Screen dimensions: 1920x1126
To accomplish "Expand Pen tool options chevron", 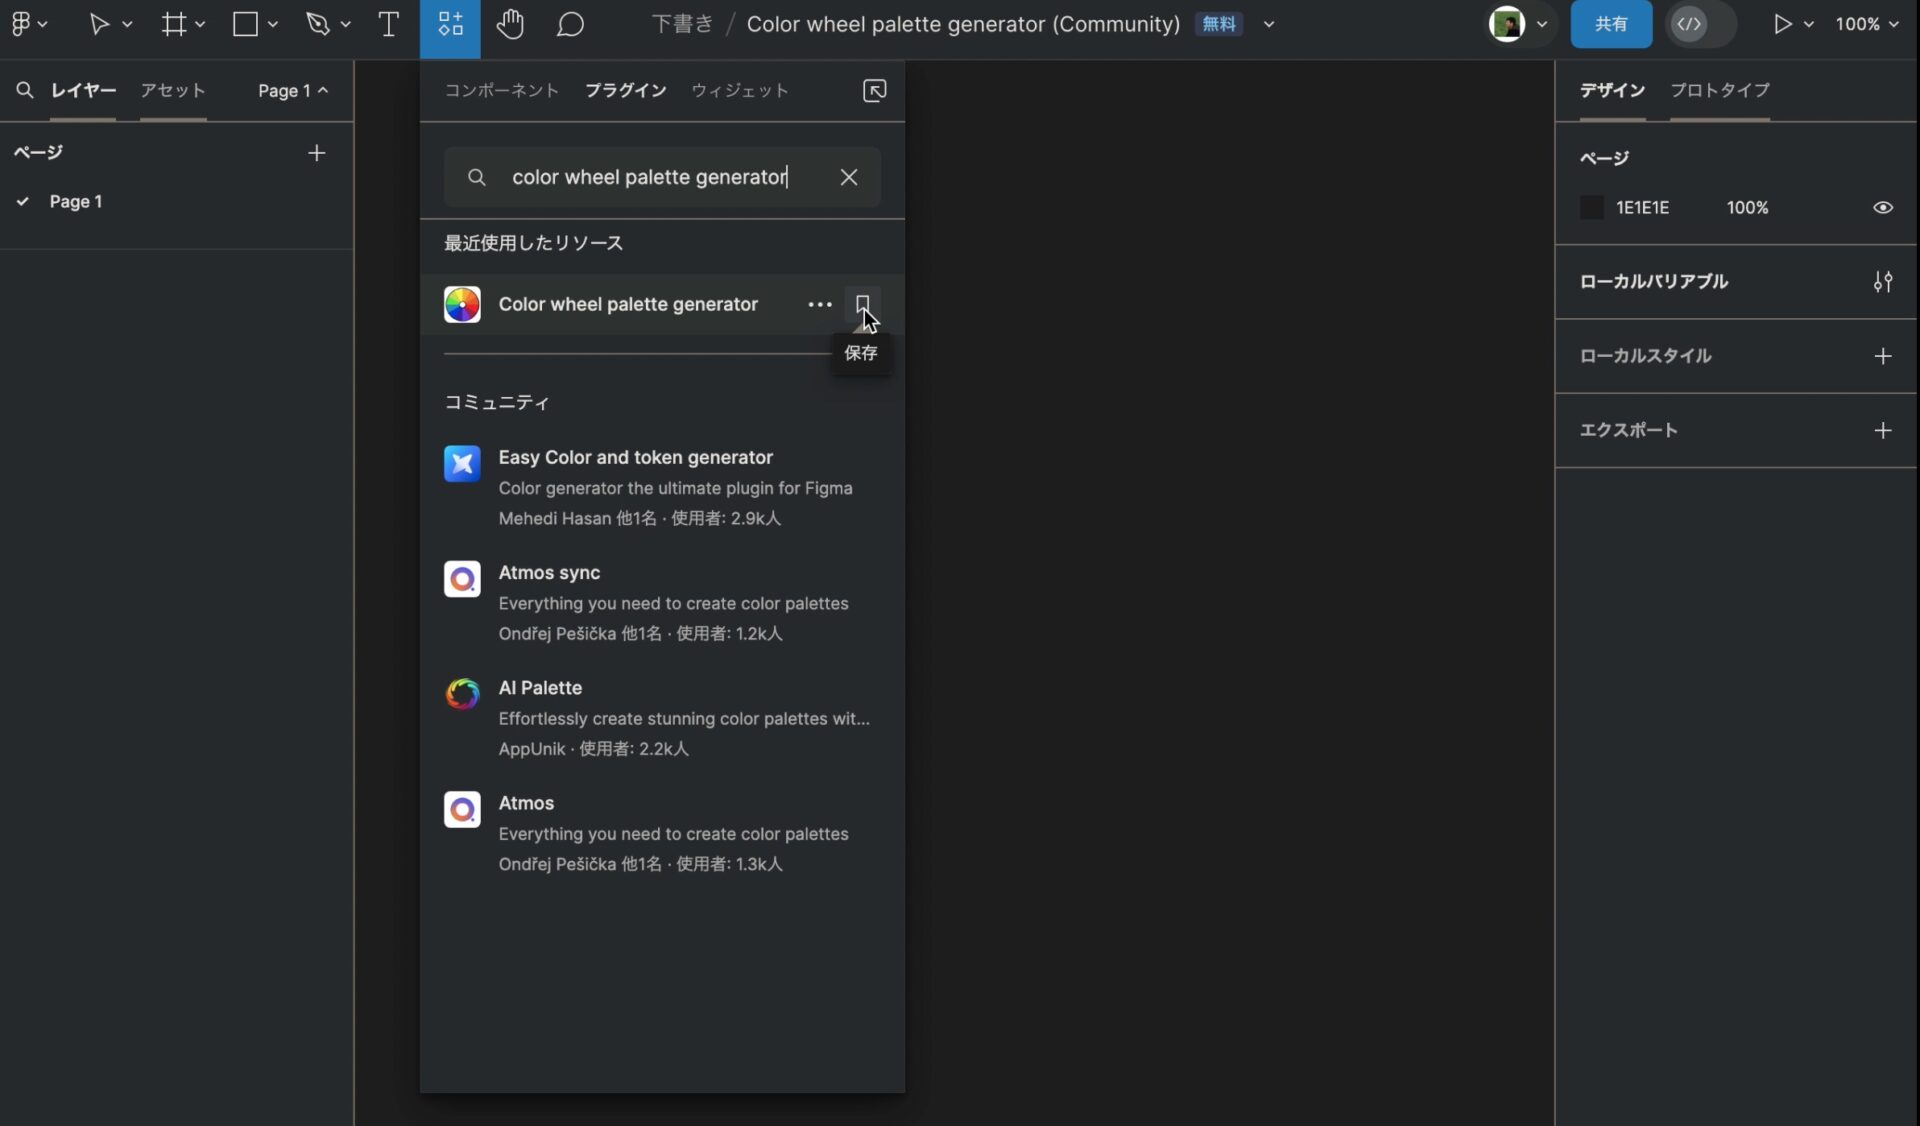I will click(x=345, y=24).
